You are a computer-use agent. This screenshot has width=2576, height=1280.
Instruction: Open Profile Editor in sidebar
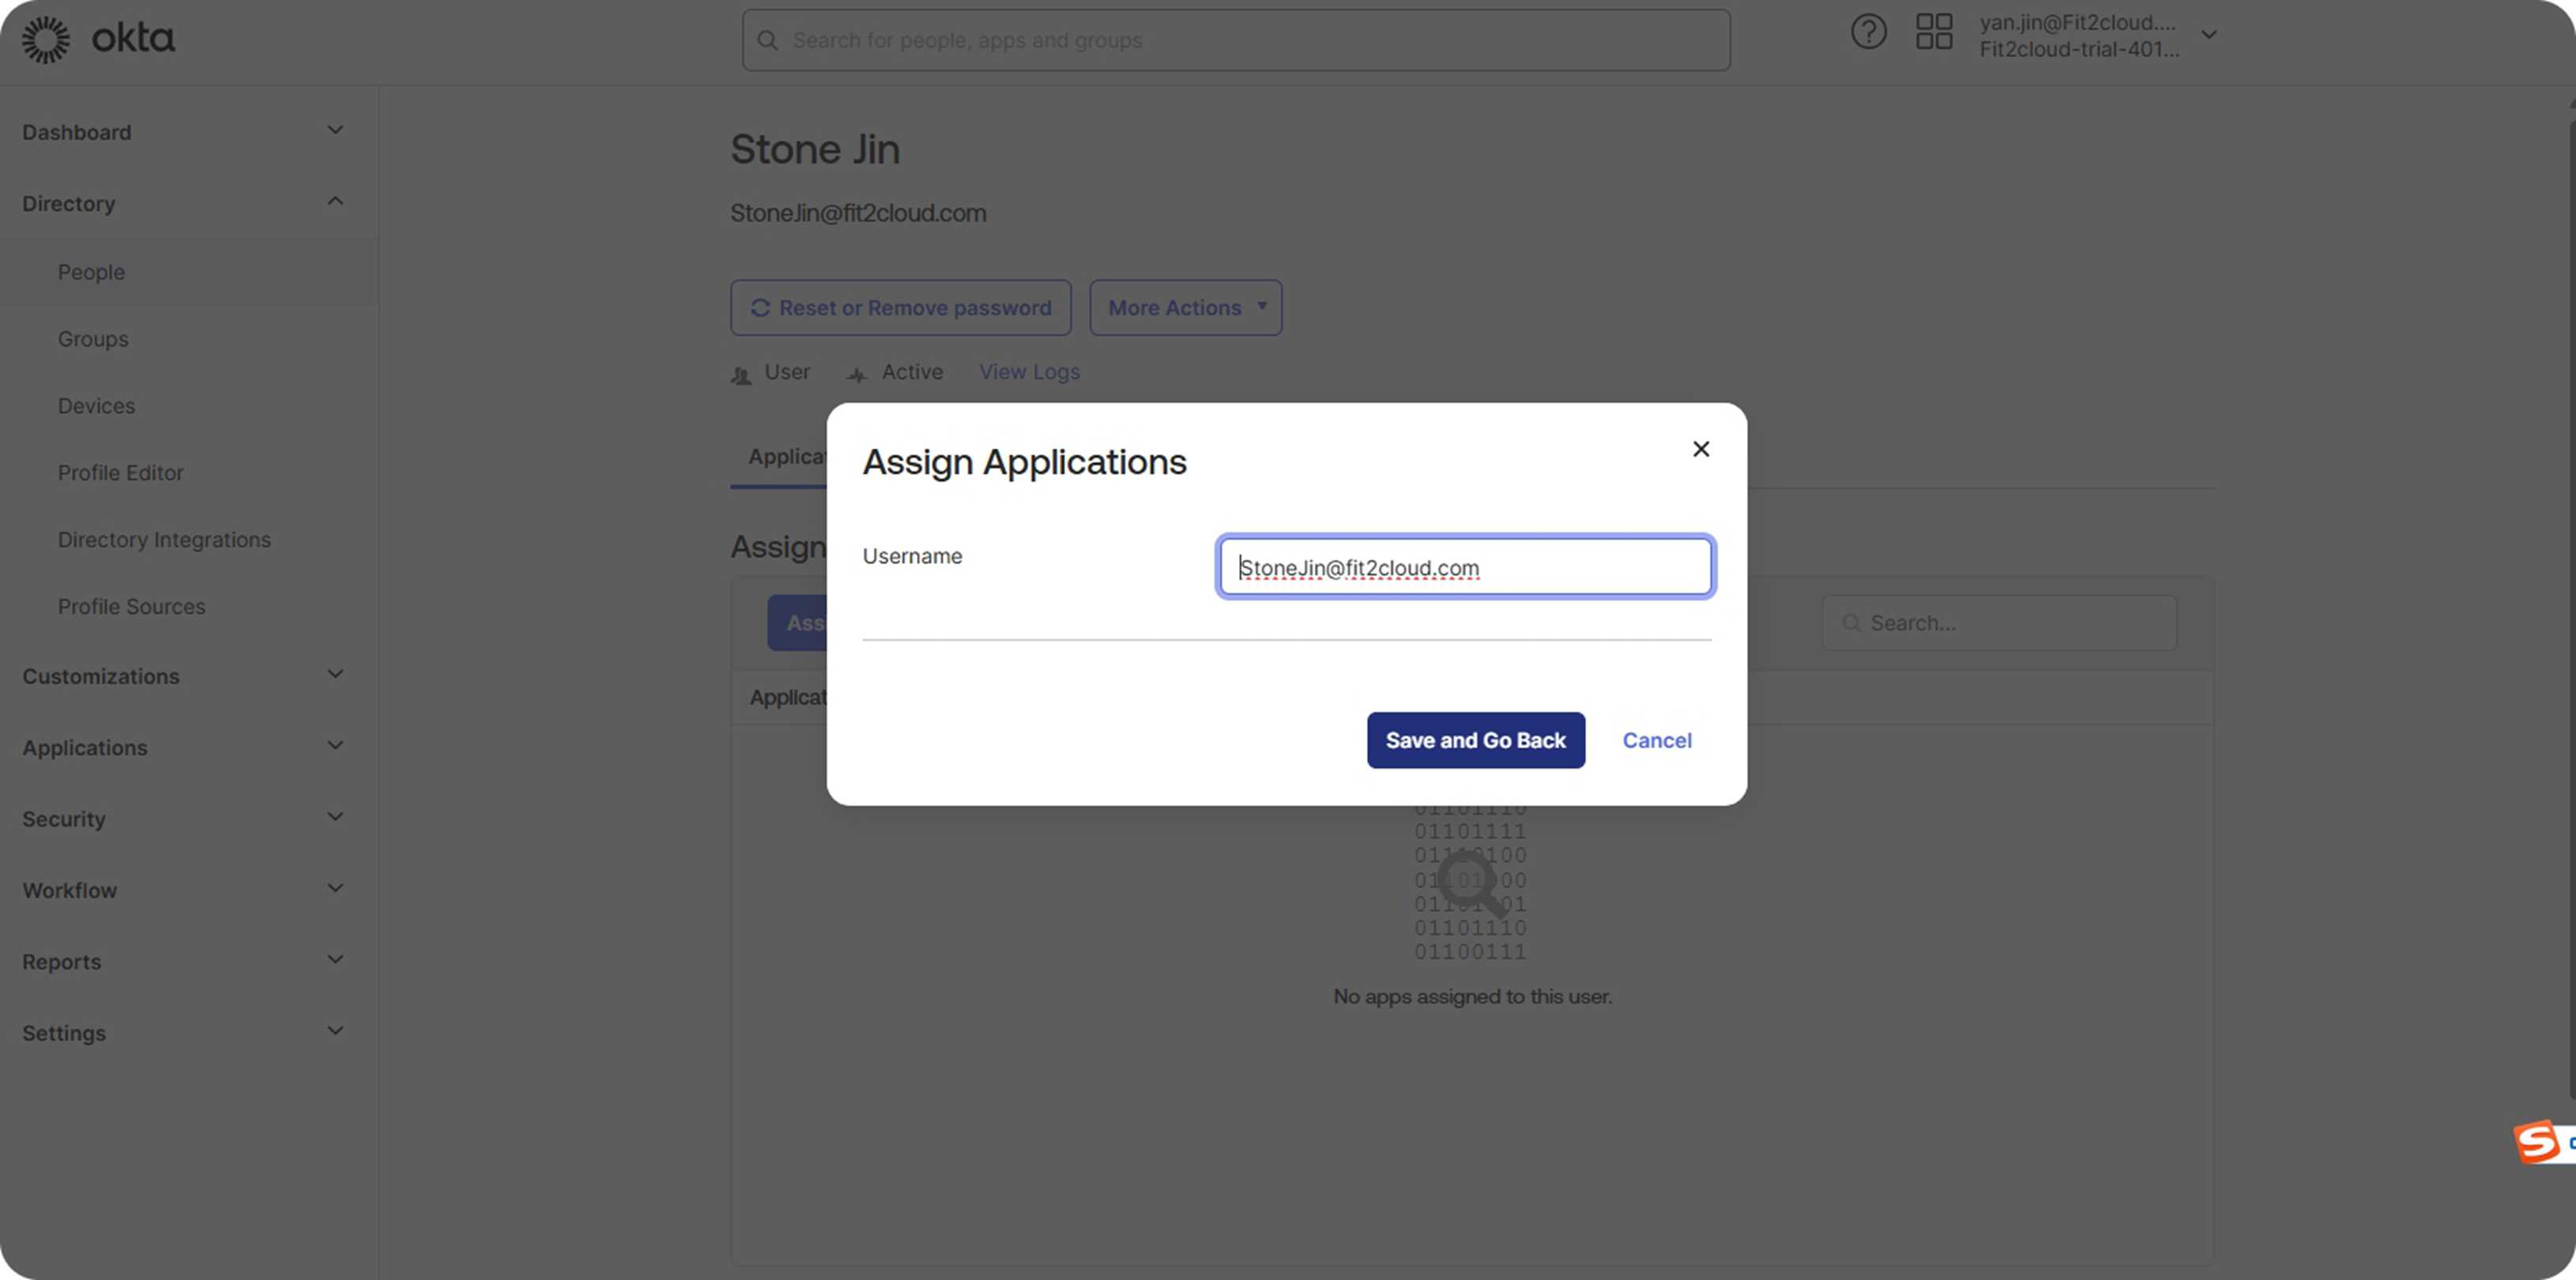coord(120,473)
